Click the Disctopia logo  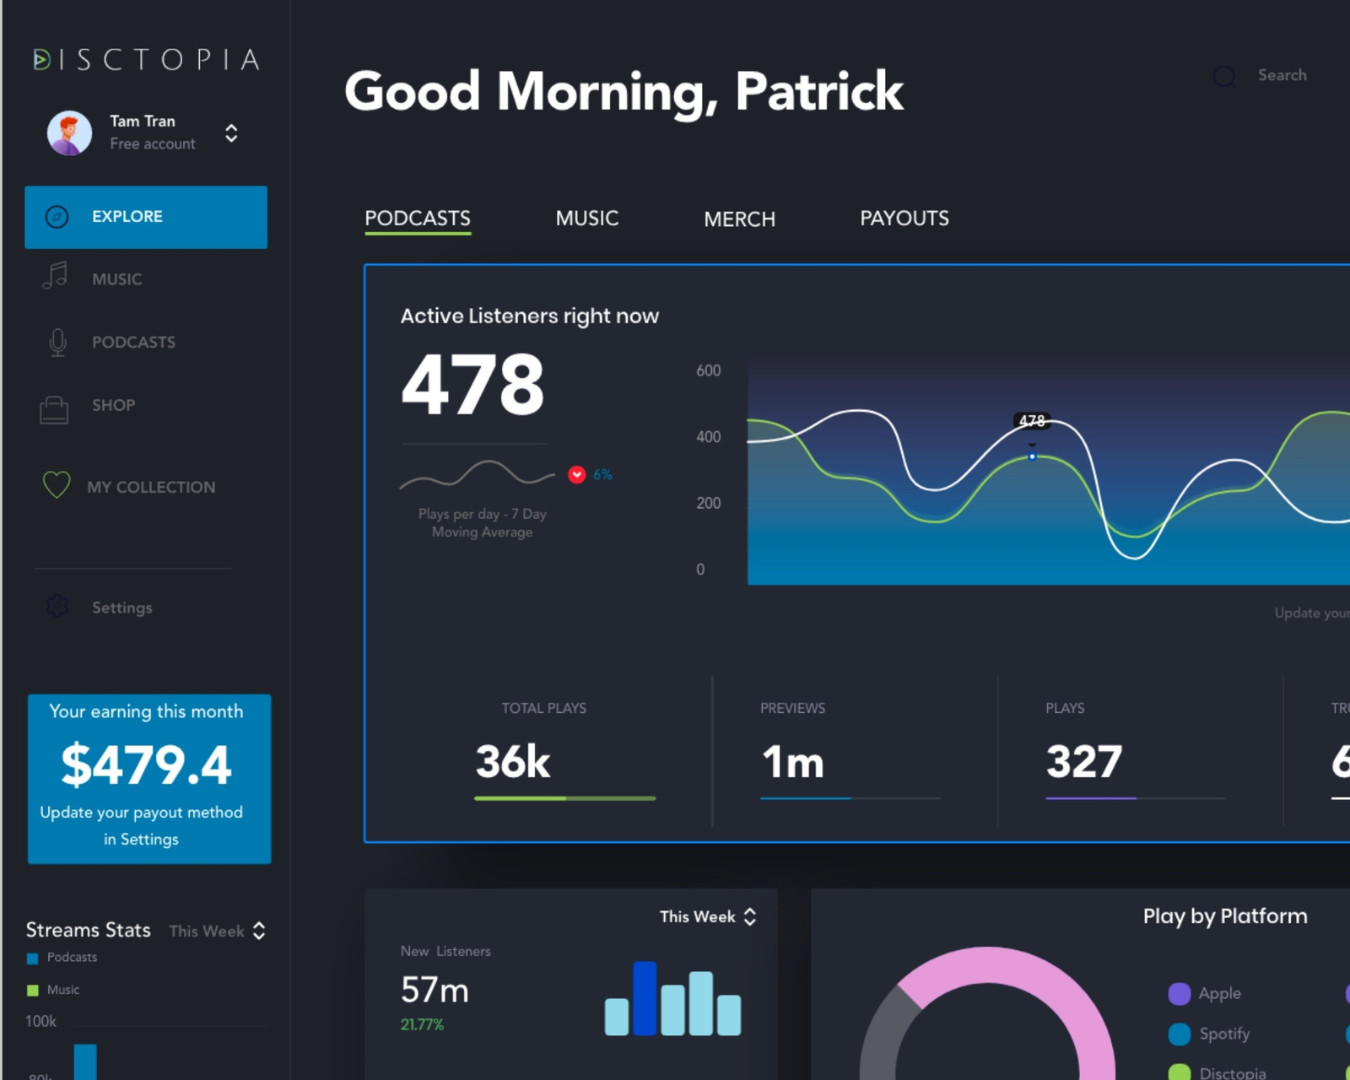click(147, 60)
